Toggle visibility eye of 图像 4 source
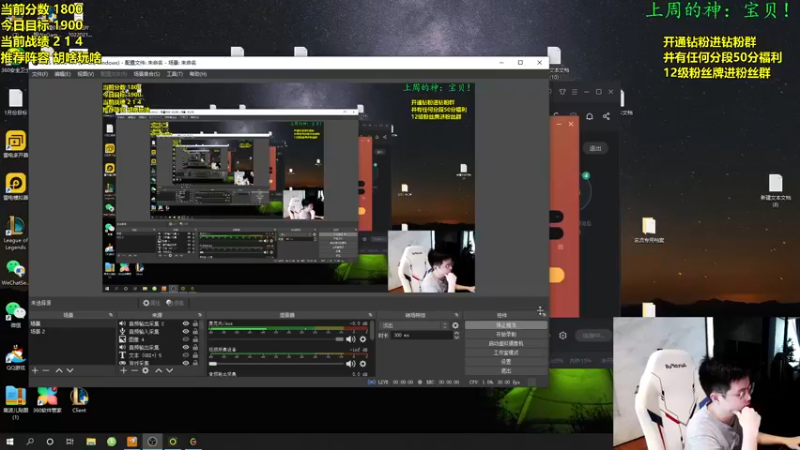Viewport: 800px width, 450px height. (186, 339)
